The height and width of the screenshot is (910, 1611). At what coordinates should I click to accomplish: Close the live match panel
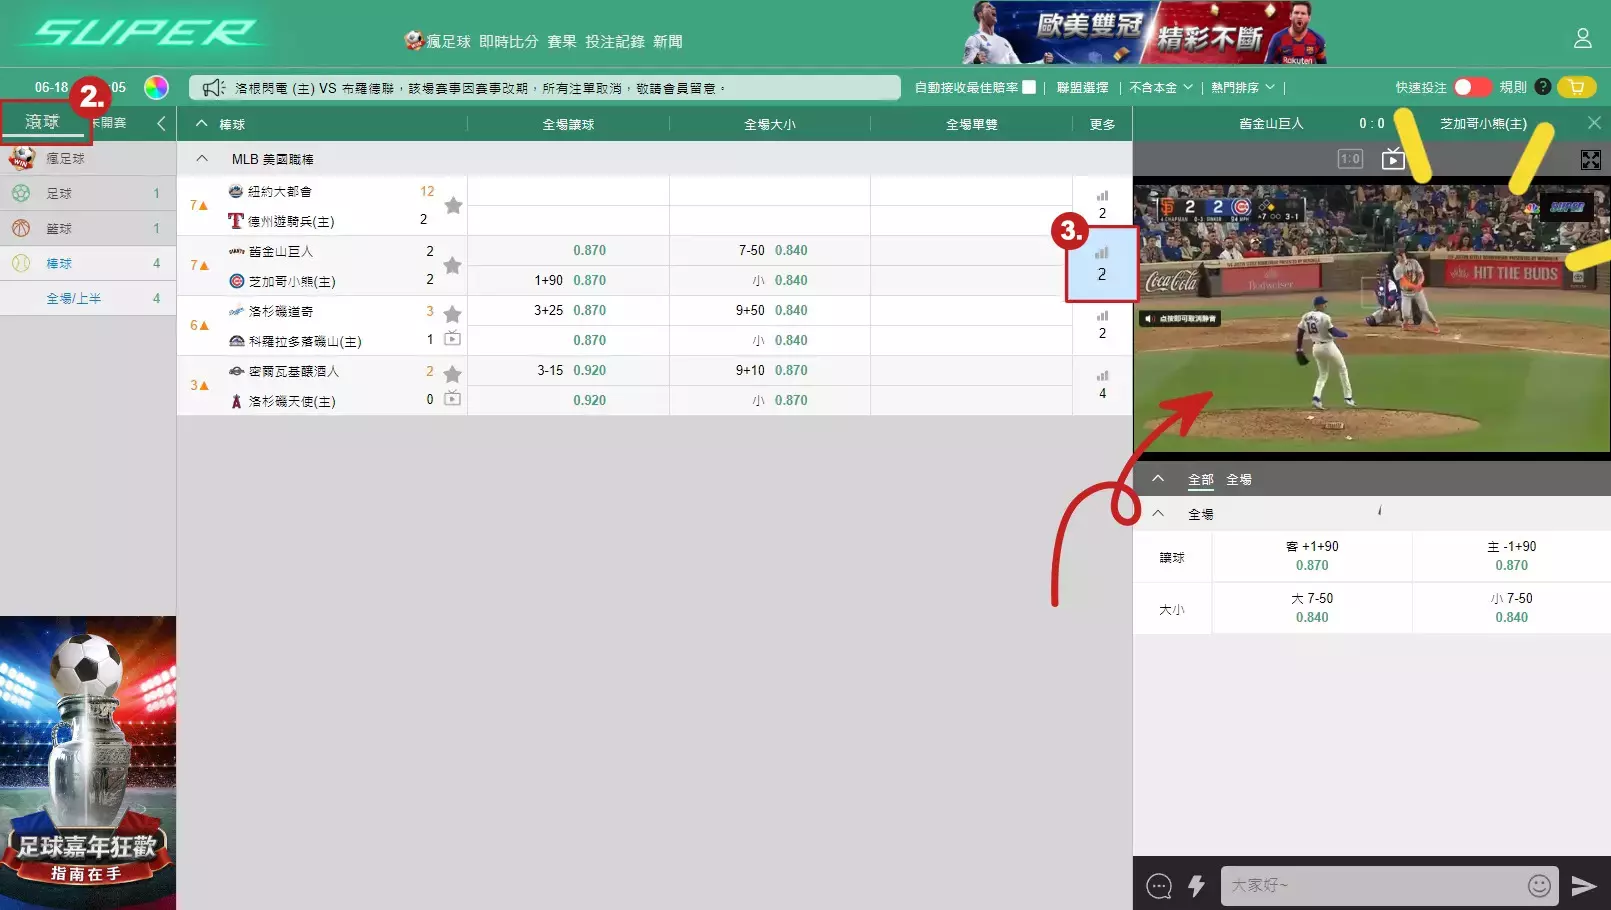point(1594,123)
